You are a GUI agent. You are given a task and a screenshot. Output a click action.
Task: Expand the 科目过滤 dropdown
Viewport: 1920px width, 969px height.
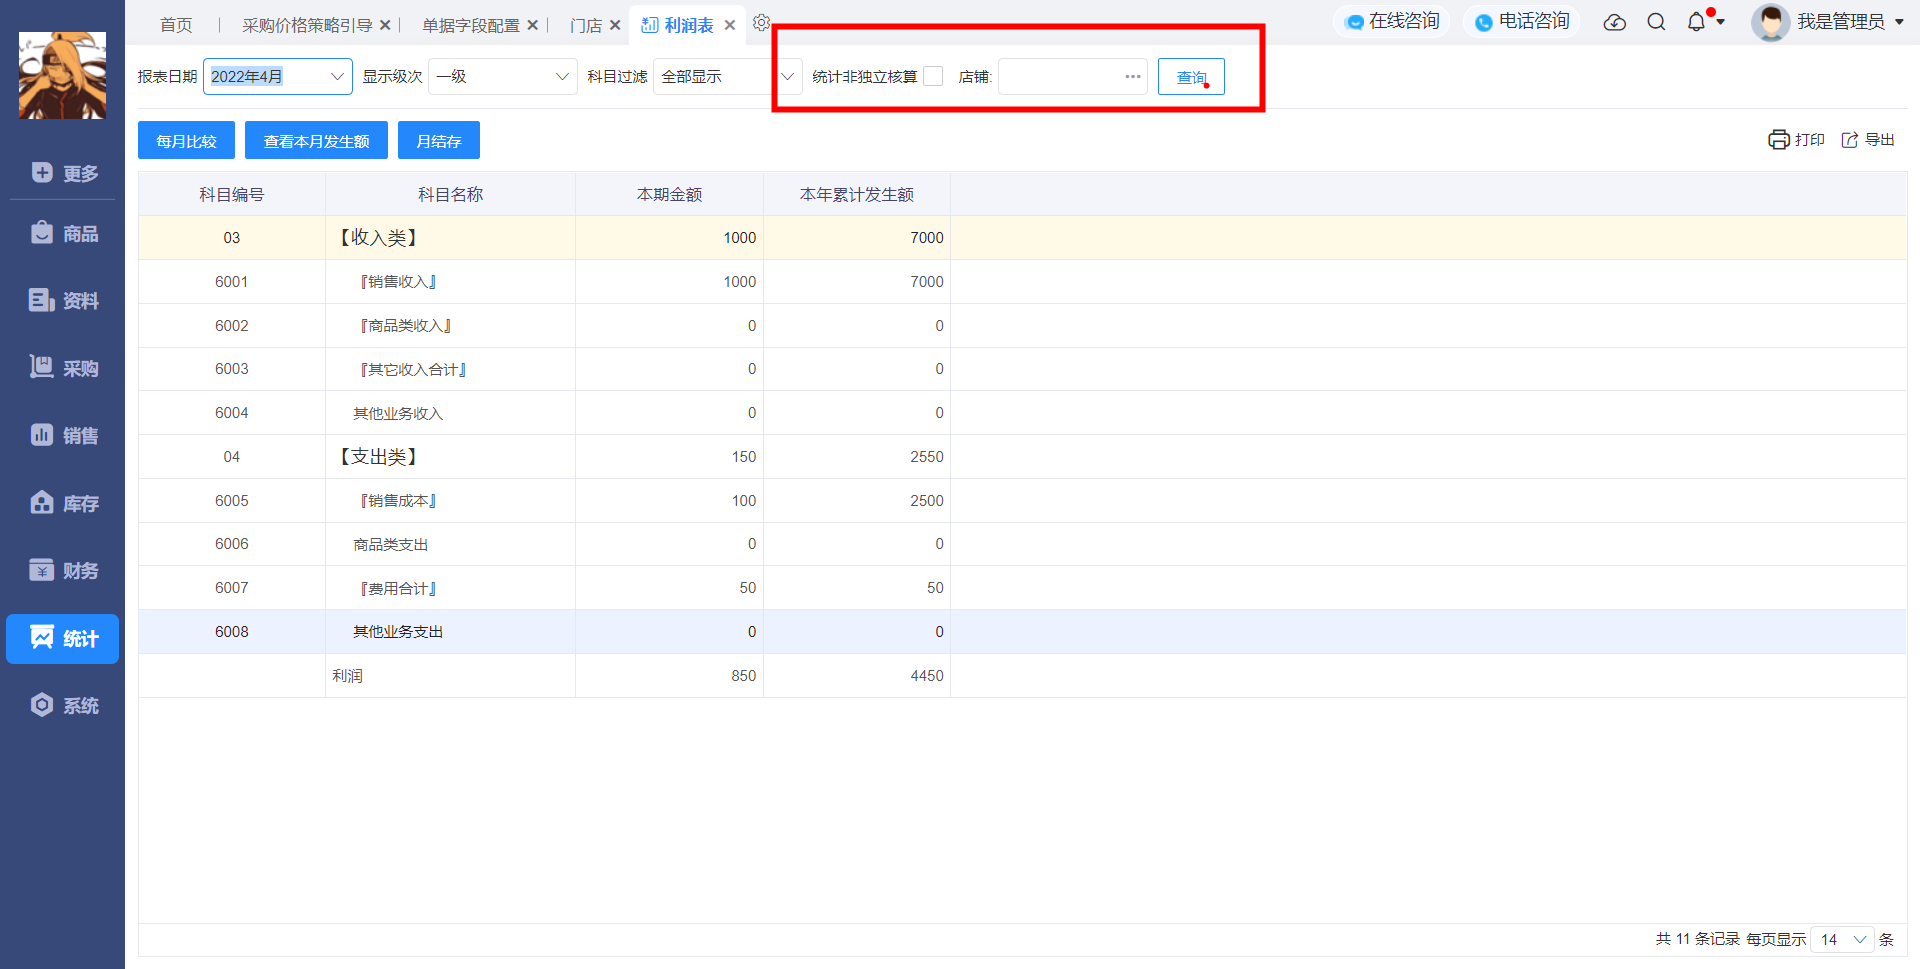(x=728, y=76)
